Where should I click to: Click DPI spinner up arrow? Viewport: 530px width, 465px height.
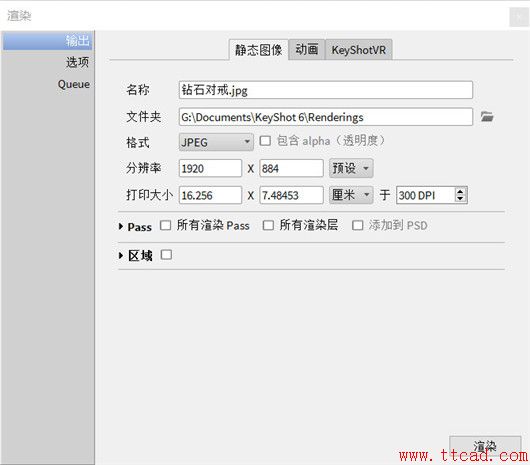point(460,192)
